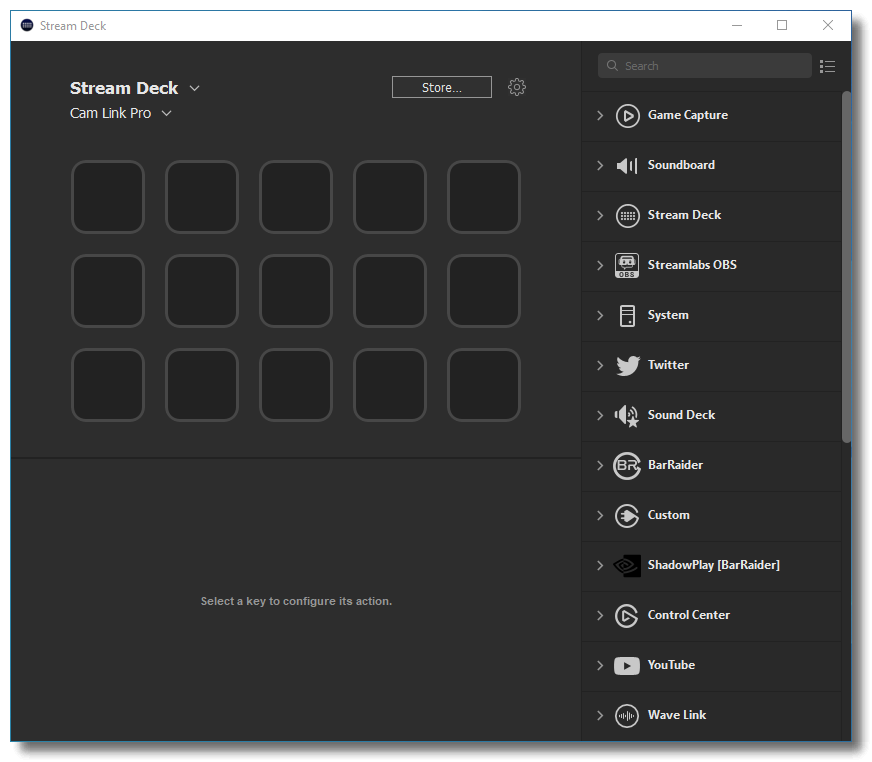The image size is (872, 762).
Task: Expand the ShadowPlay [BarRaider] chevron
Action: click(600, 566)
